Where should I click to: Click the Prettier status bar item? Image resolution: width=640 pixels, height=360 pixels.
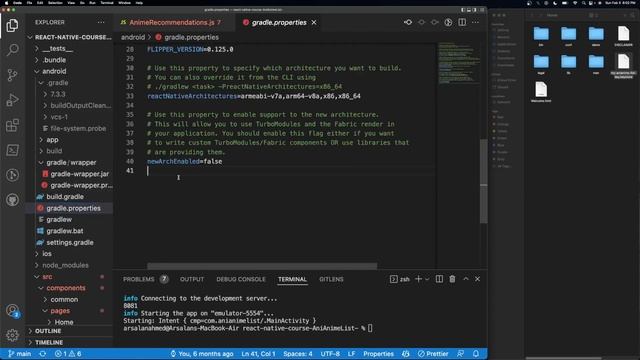coord(433,354)
